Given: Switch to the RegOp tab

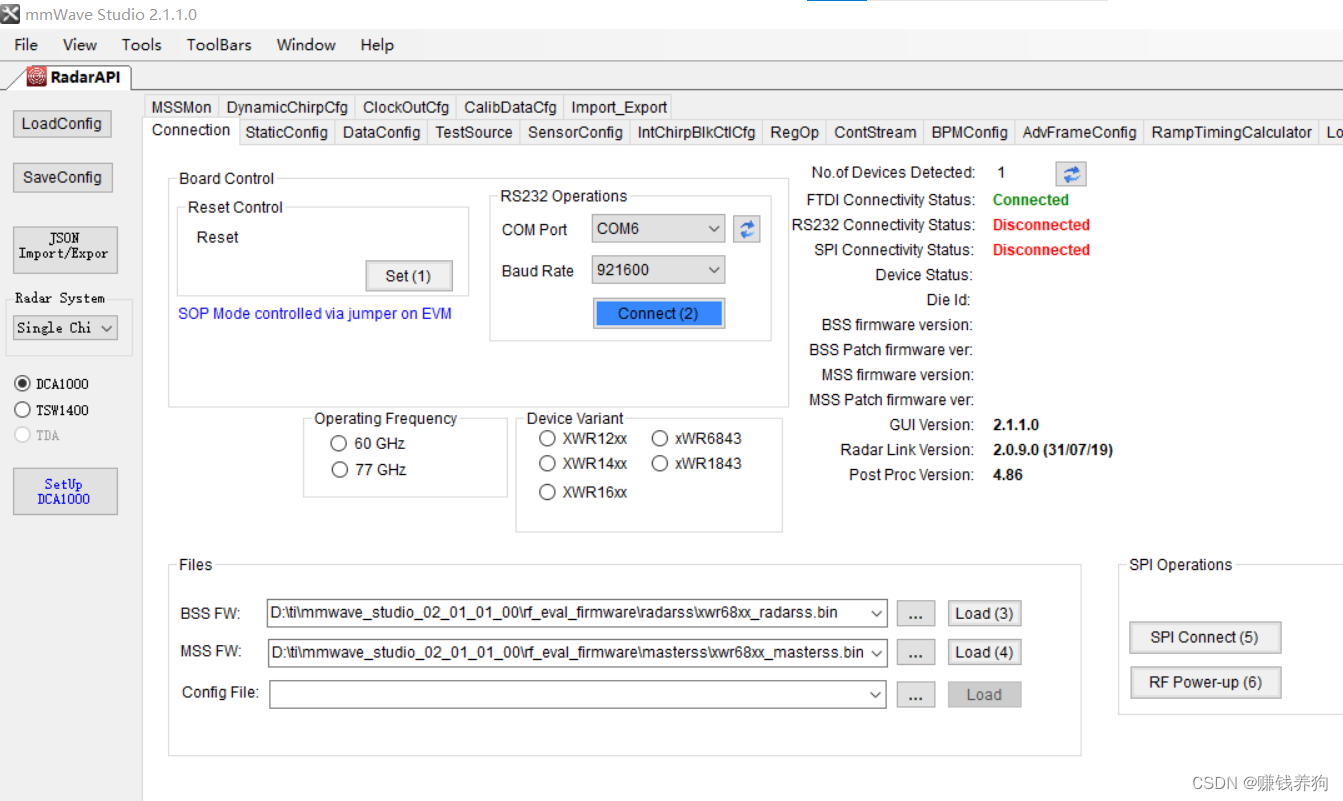Looking at the screenshot, I should pyautogui.click(x=794, y=132).
